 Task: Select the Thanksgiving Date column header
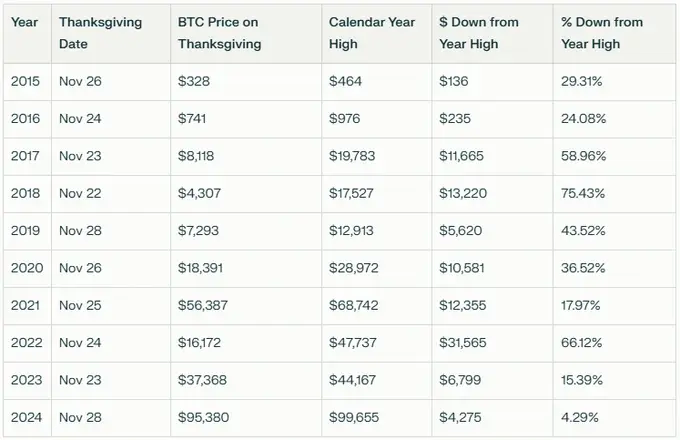coord(100,32)
